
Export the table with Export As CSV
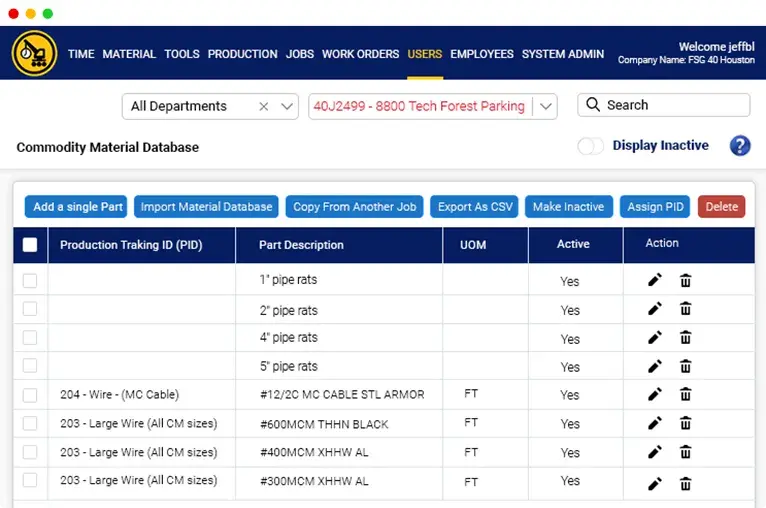coord(474,207)
